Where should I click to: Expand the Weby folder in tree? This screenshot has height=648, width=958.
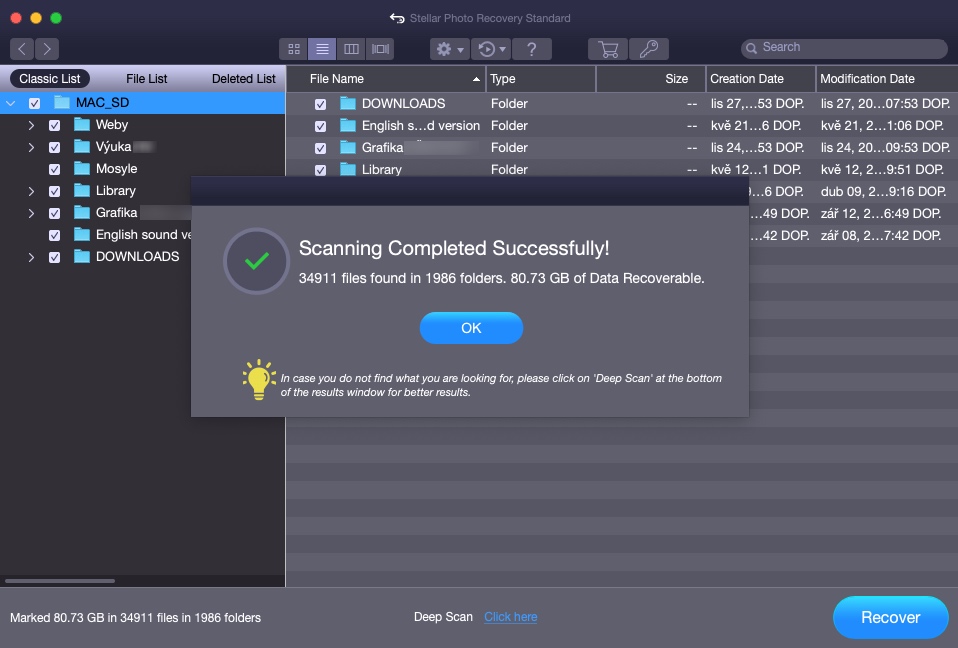[x=31, y=125]
